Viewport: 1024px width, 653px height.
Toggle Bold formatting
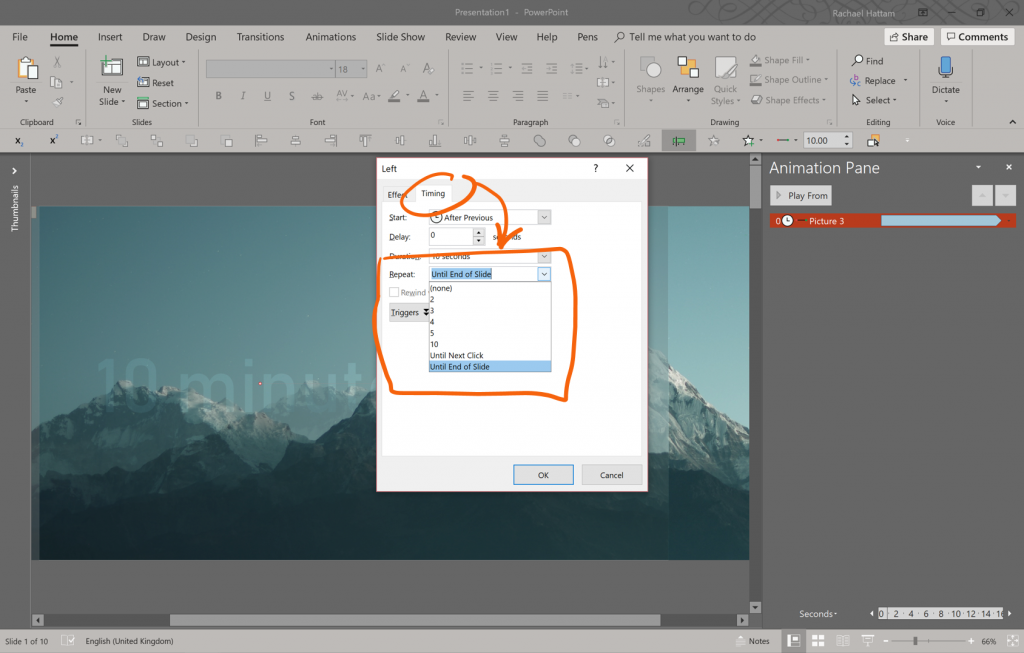click(x=218, y=96)
